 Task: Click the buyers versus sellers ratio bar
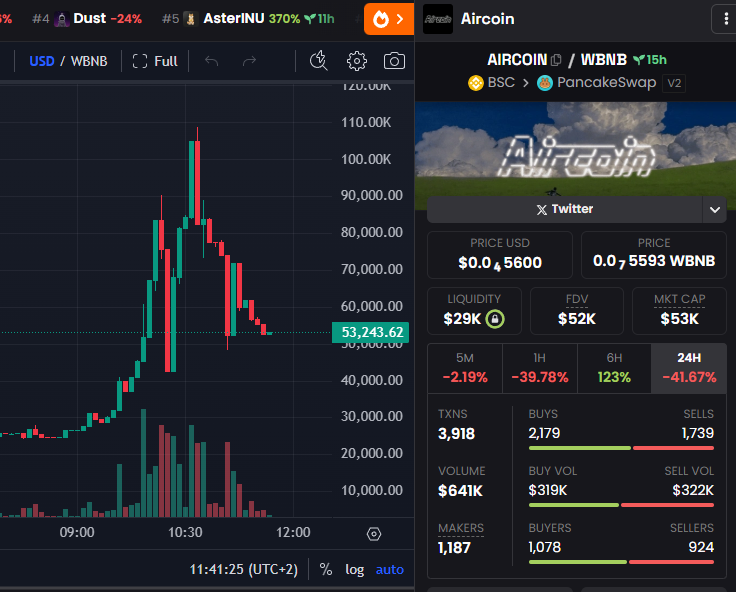[621, 562]
